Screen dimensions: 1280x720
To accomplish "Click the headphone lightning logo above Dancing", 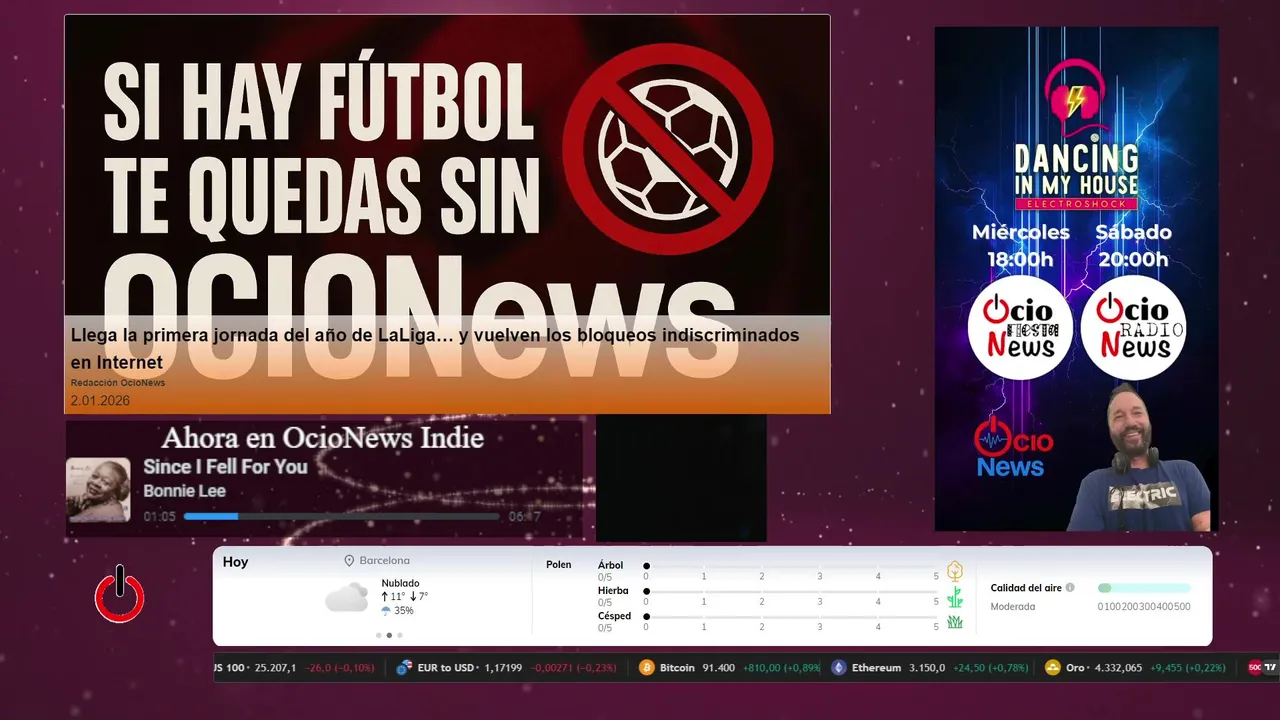I will (x=1075, y=95).
